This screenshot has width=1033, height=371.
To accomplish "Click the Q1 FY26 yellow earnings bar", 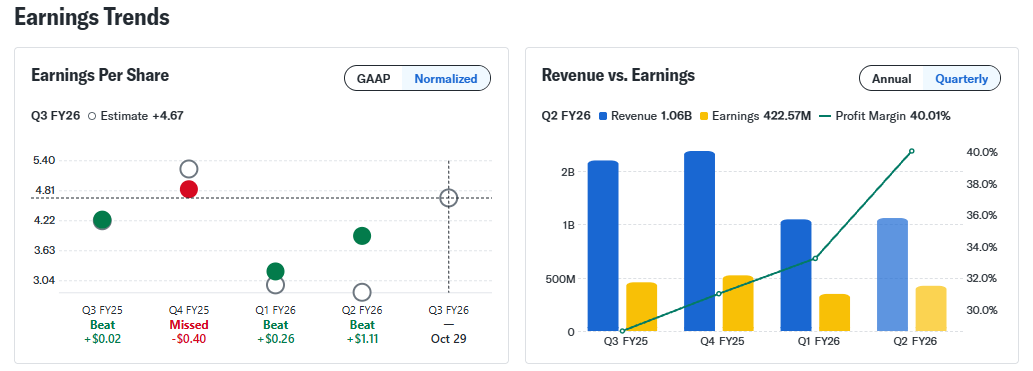I will click(x=835, y=312).
